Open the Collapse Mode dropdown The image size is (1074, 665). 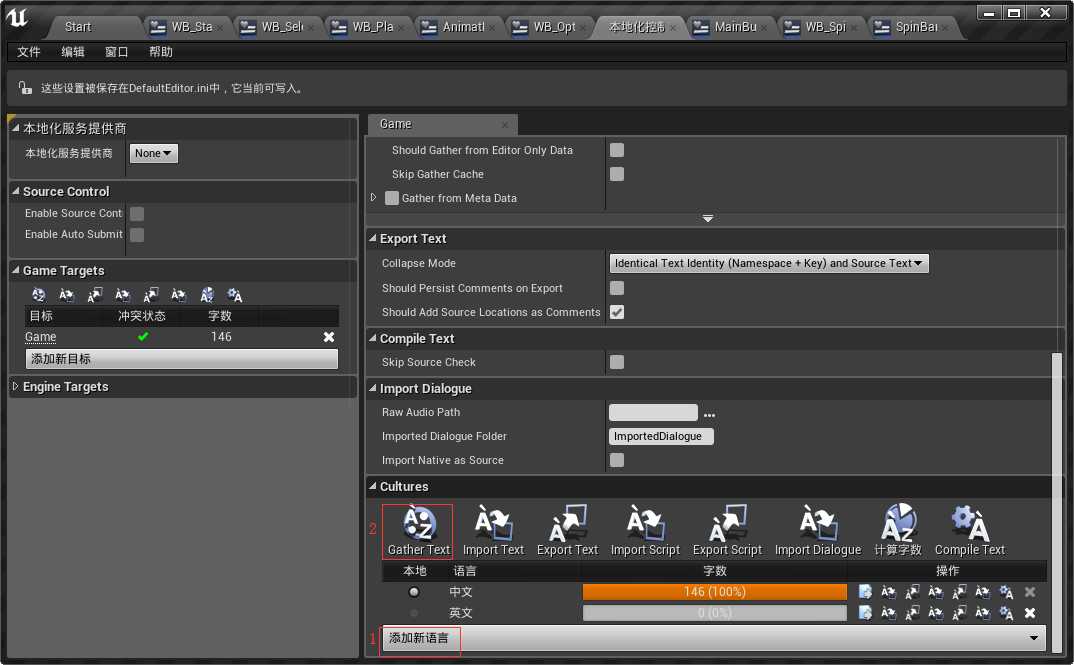coord(769,263)
